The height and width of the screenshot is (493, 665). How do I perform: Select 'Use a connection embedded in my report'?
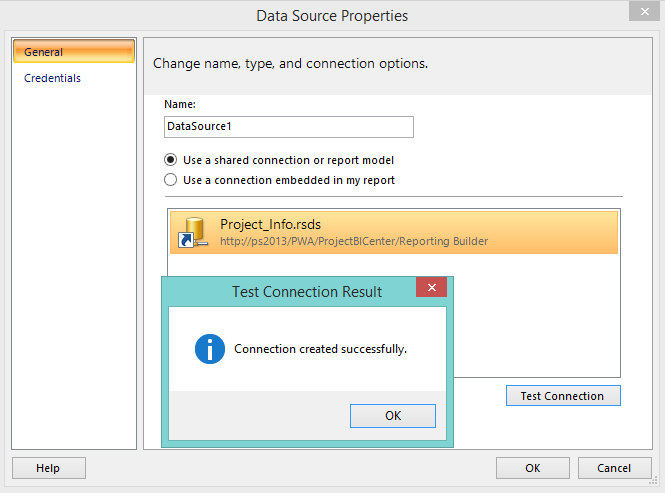coord(170,180)
